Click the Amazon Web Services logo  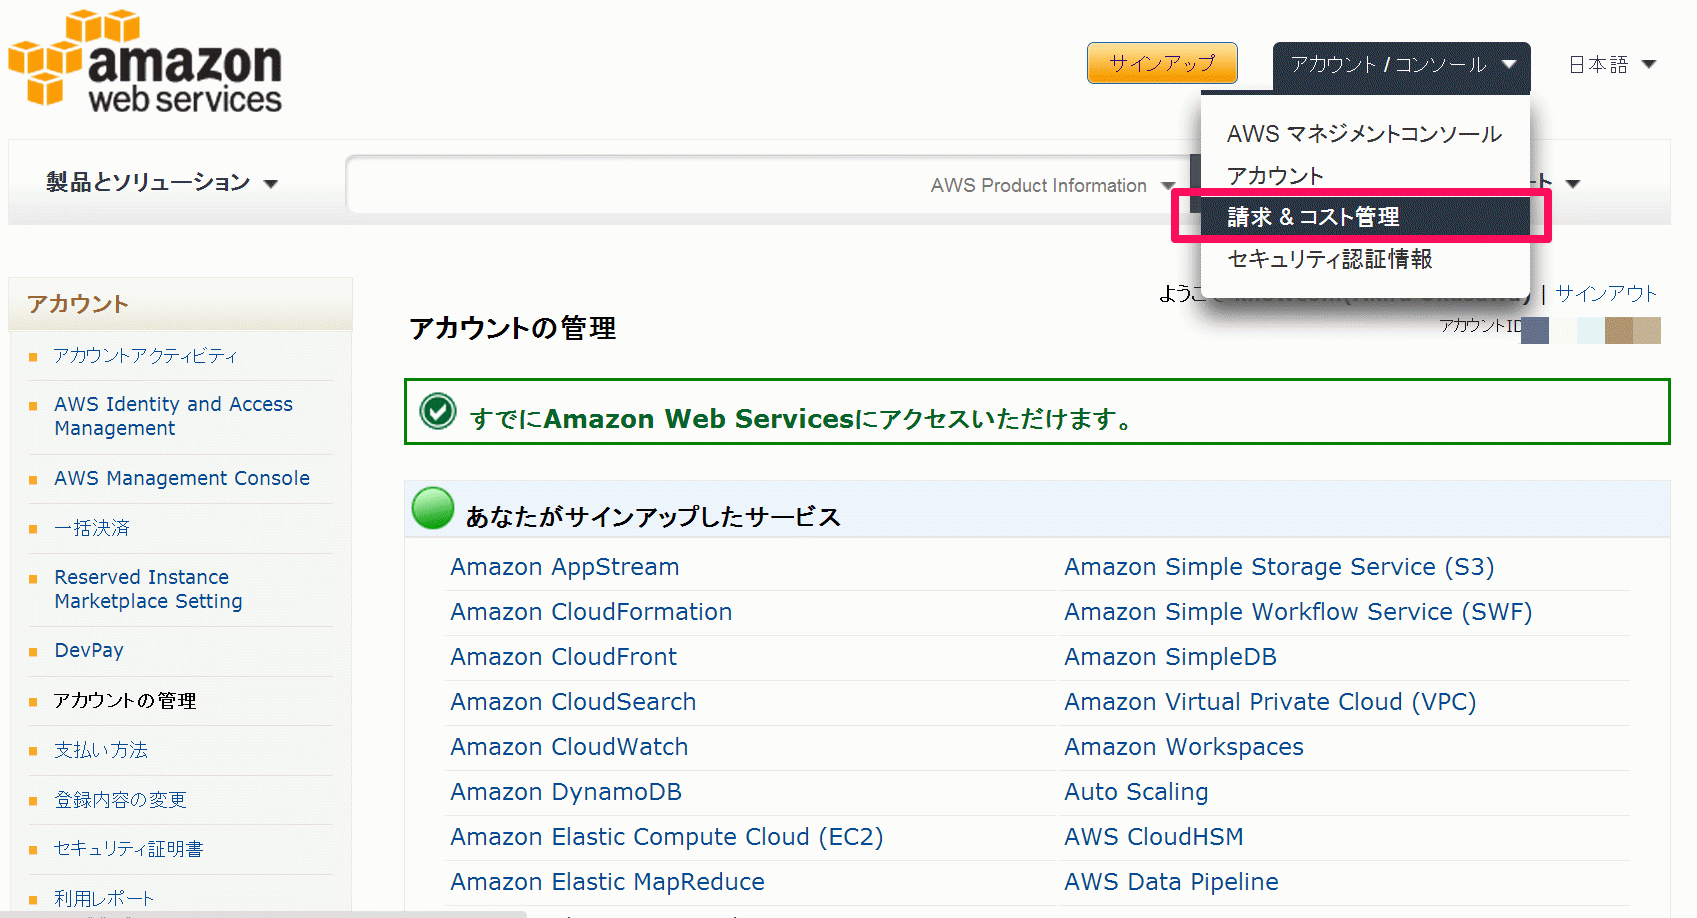pyautogui.click(x=146, y=60)
